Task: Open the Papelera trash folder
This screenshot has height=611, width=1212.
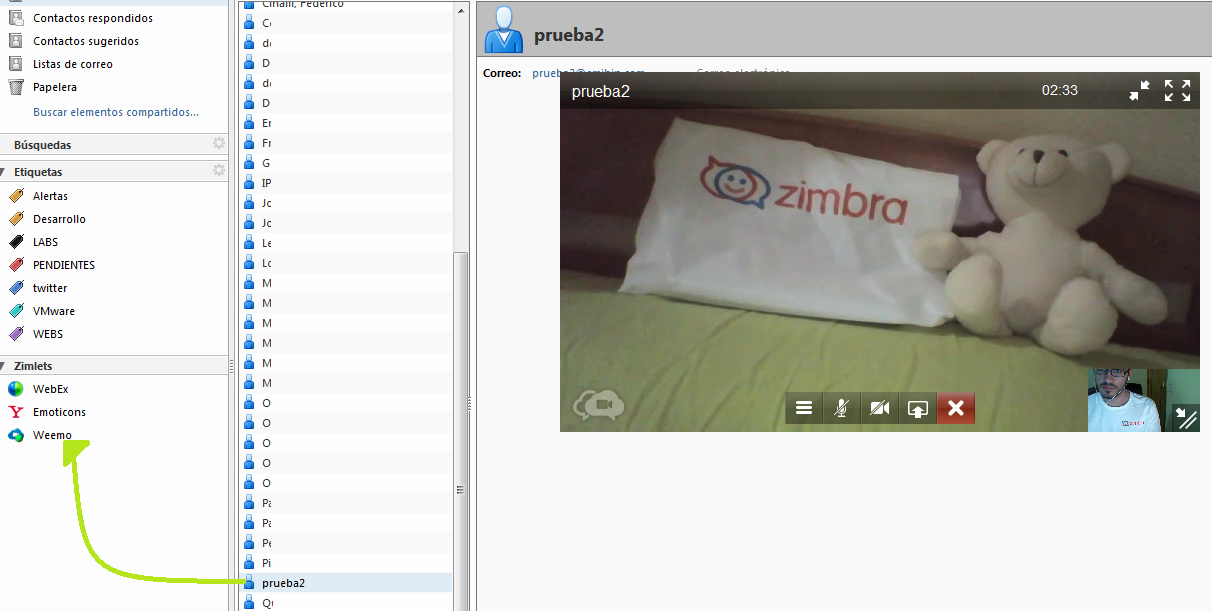Action: pyautogui.click(x=55, y=87)
